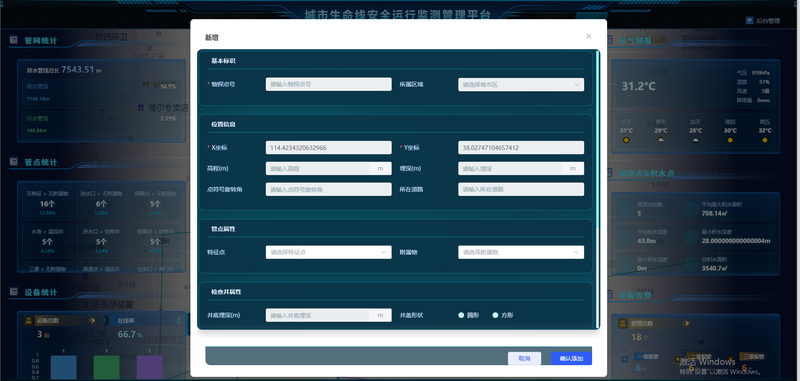This screenshot has width=800, height=381.
Task: Click the 埋深(m) input field
Action: click(521, 168)
